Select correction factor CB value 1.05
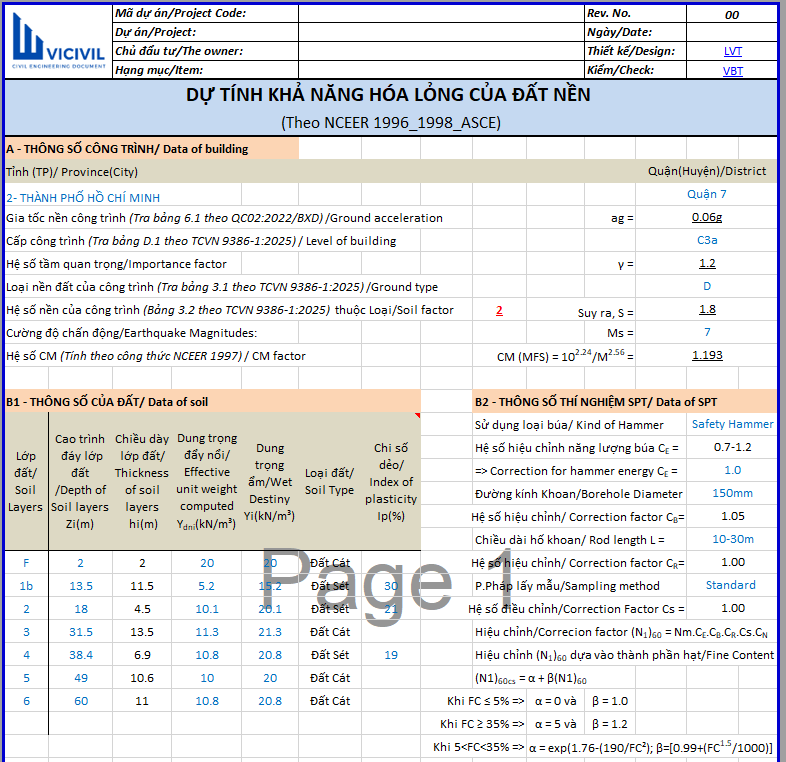The image size is (786, 762). [732, 516]
